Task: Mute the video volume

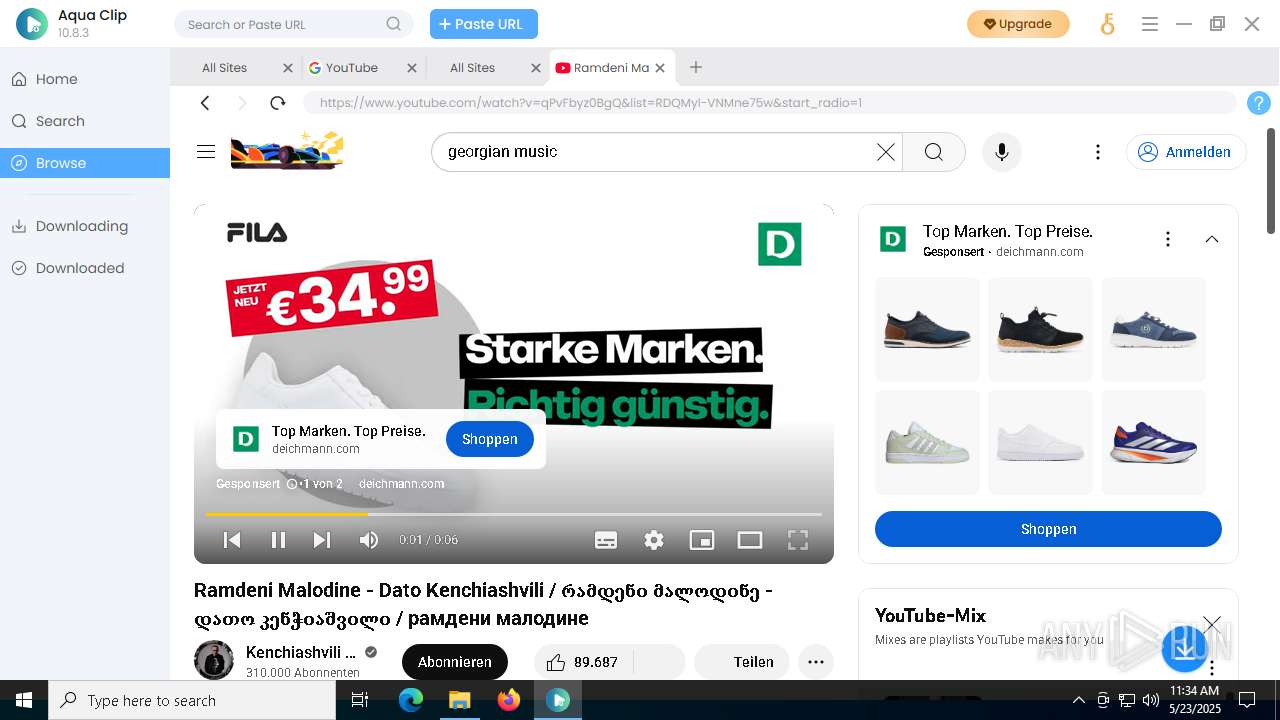Action: (x=369, y=540)
